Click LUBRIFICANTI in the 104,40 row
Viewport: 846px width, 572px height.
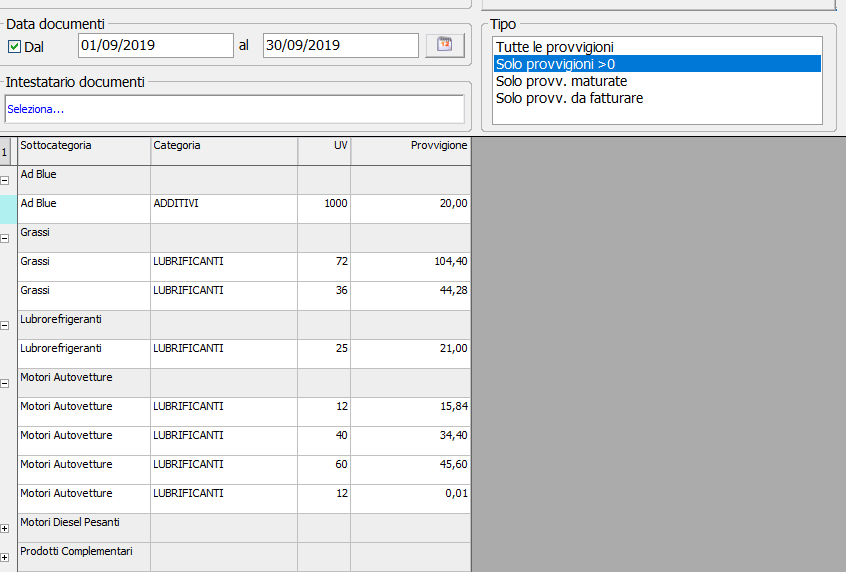point(188,261)
